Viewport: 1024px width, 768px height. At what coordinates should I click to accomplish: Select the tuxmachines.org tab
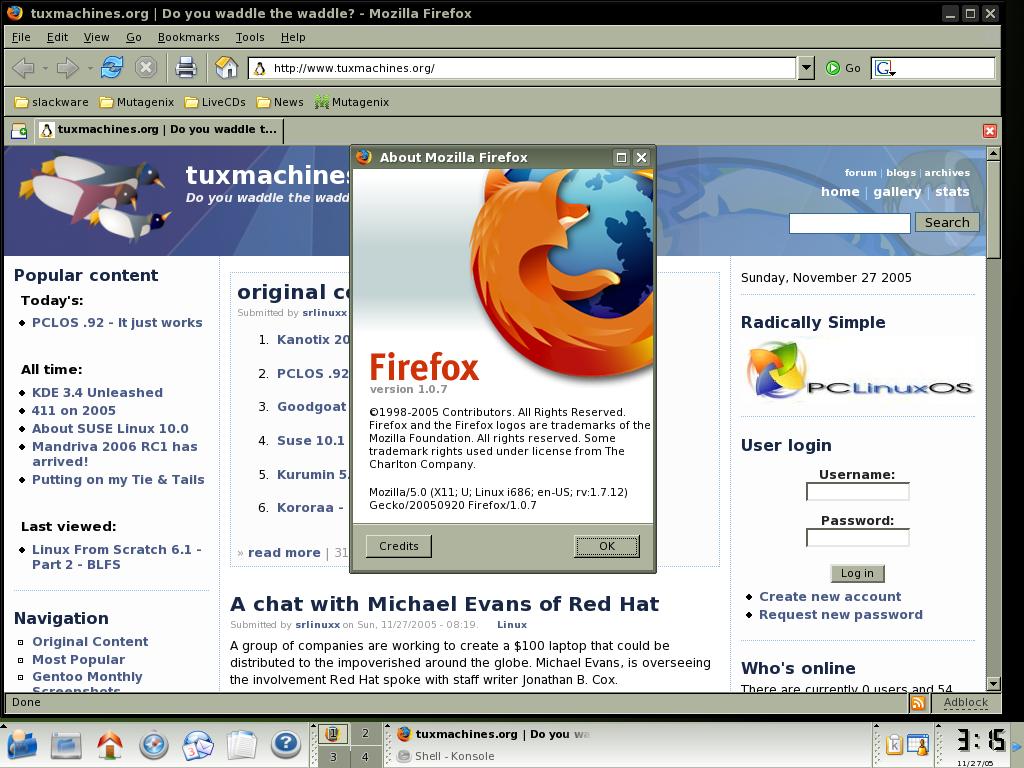[159, 129]
